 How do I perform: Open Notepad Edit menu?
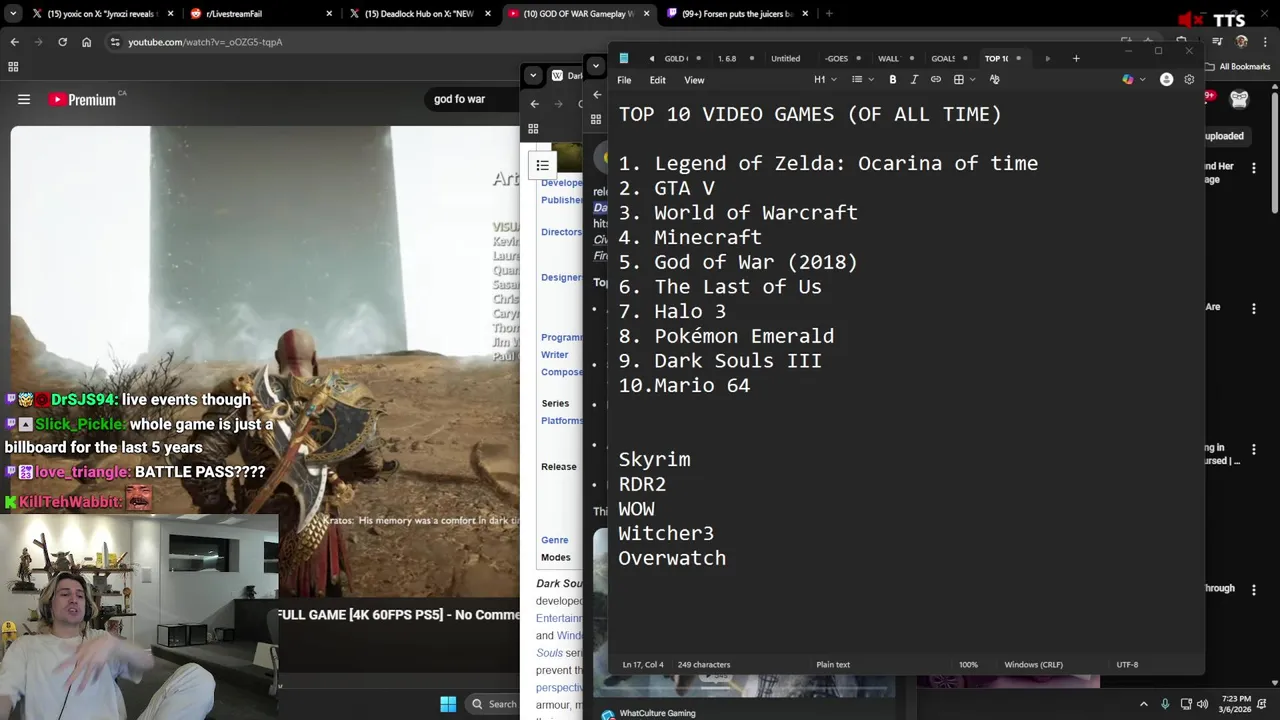click(x=657, y=80)
